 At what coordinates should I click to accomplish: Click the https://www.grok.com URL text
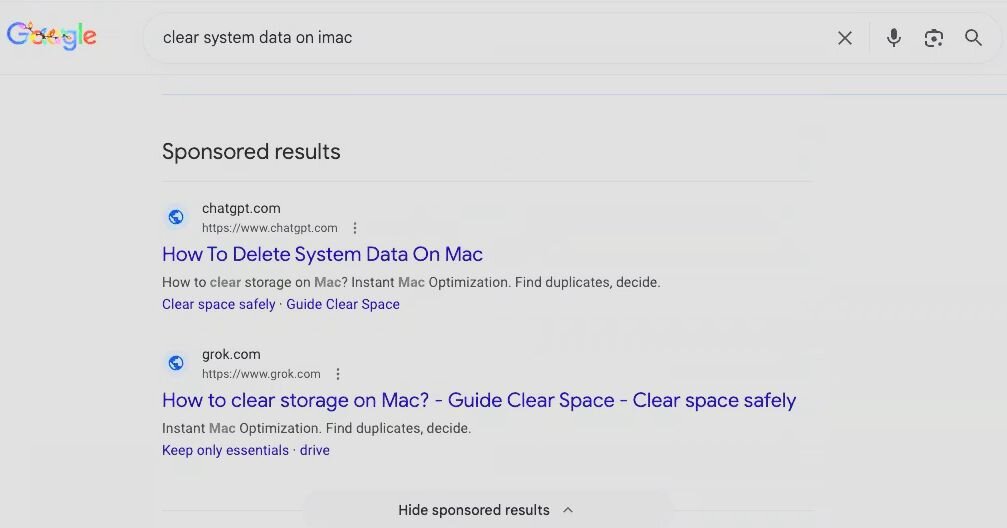(261, 374)
